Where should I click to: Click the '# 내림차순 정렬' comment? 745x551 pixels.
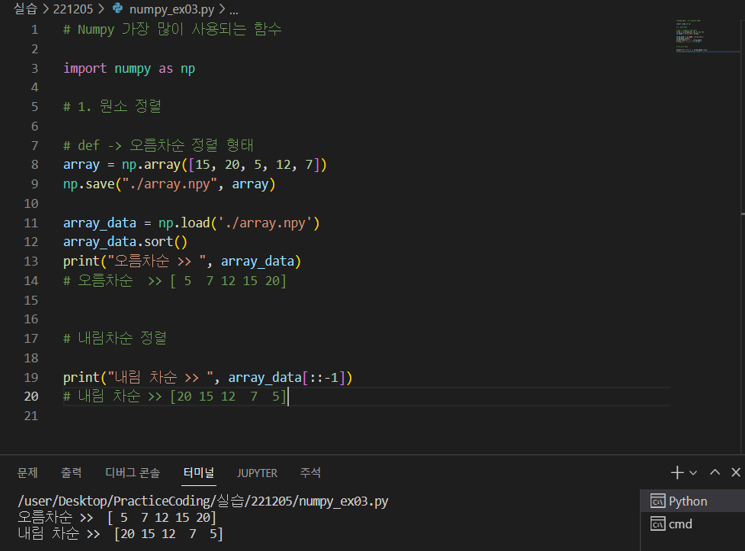(x=115, y=338)
